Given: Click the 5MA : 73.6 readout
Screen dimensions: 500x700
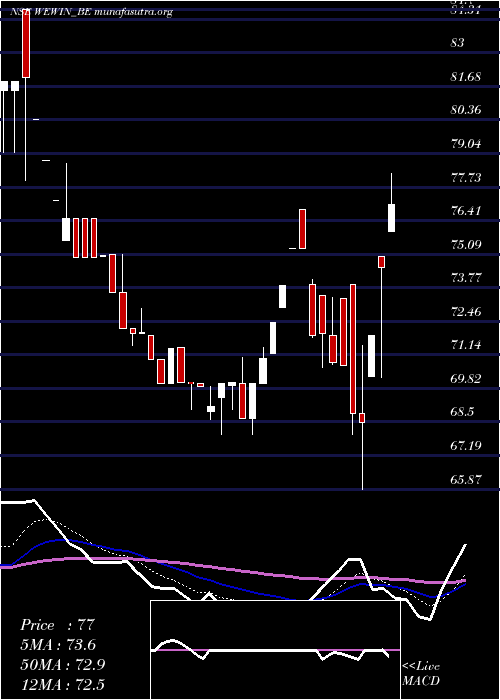Looking at the screenshot, I should pyautogui.click(x=58, y=645).
